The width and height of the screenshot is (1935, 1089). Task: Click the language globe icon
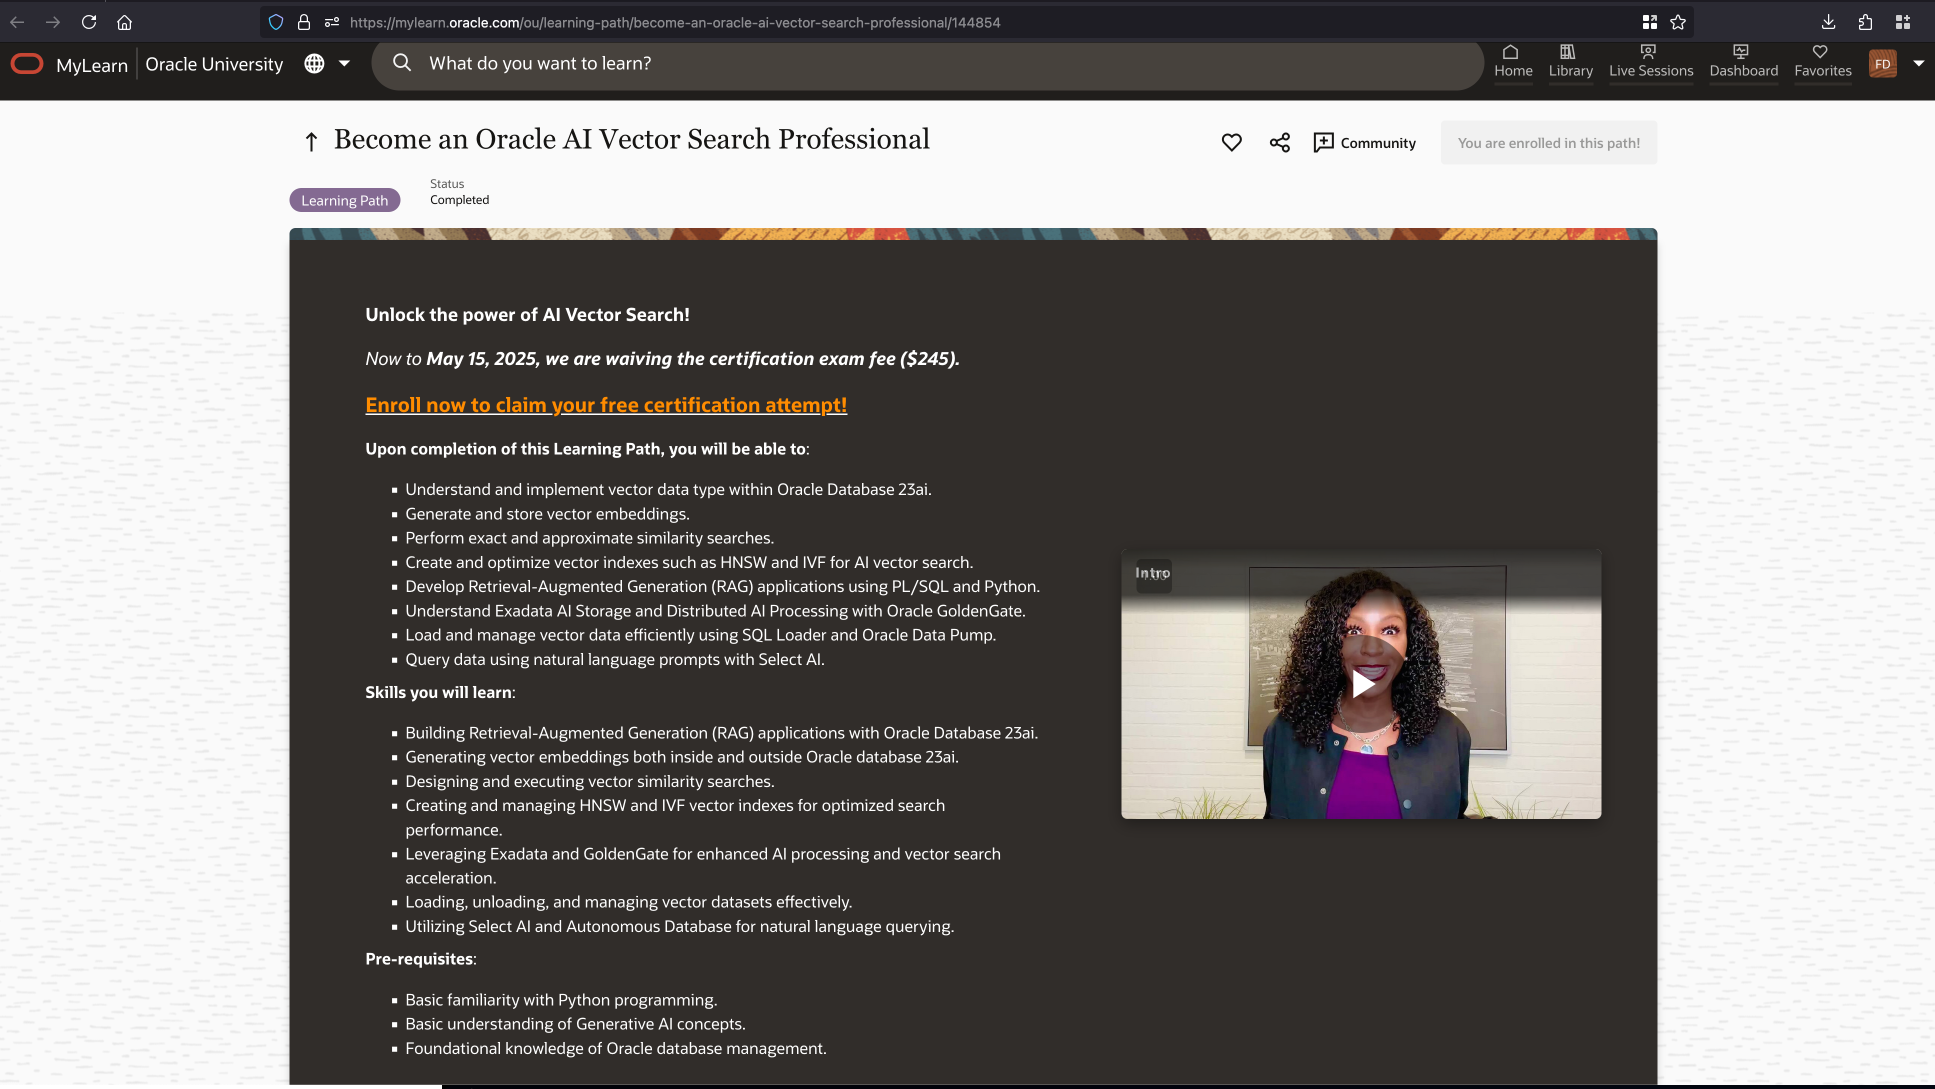click(x=314, y=64)
